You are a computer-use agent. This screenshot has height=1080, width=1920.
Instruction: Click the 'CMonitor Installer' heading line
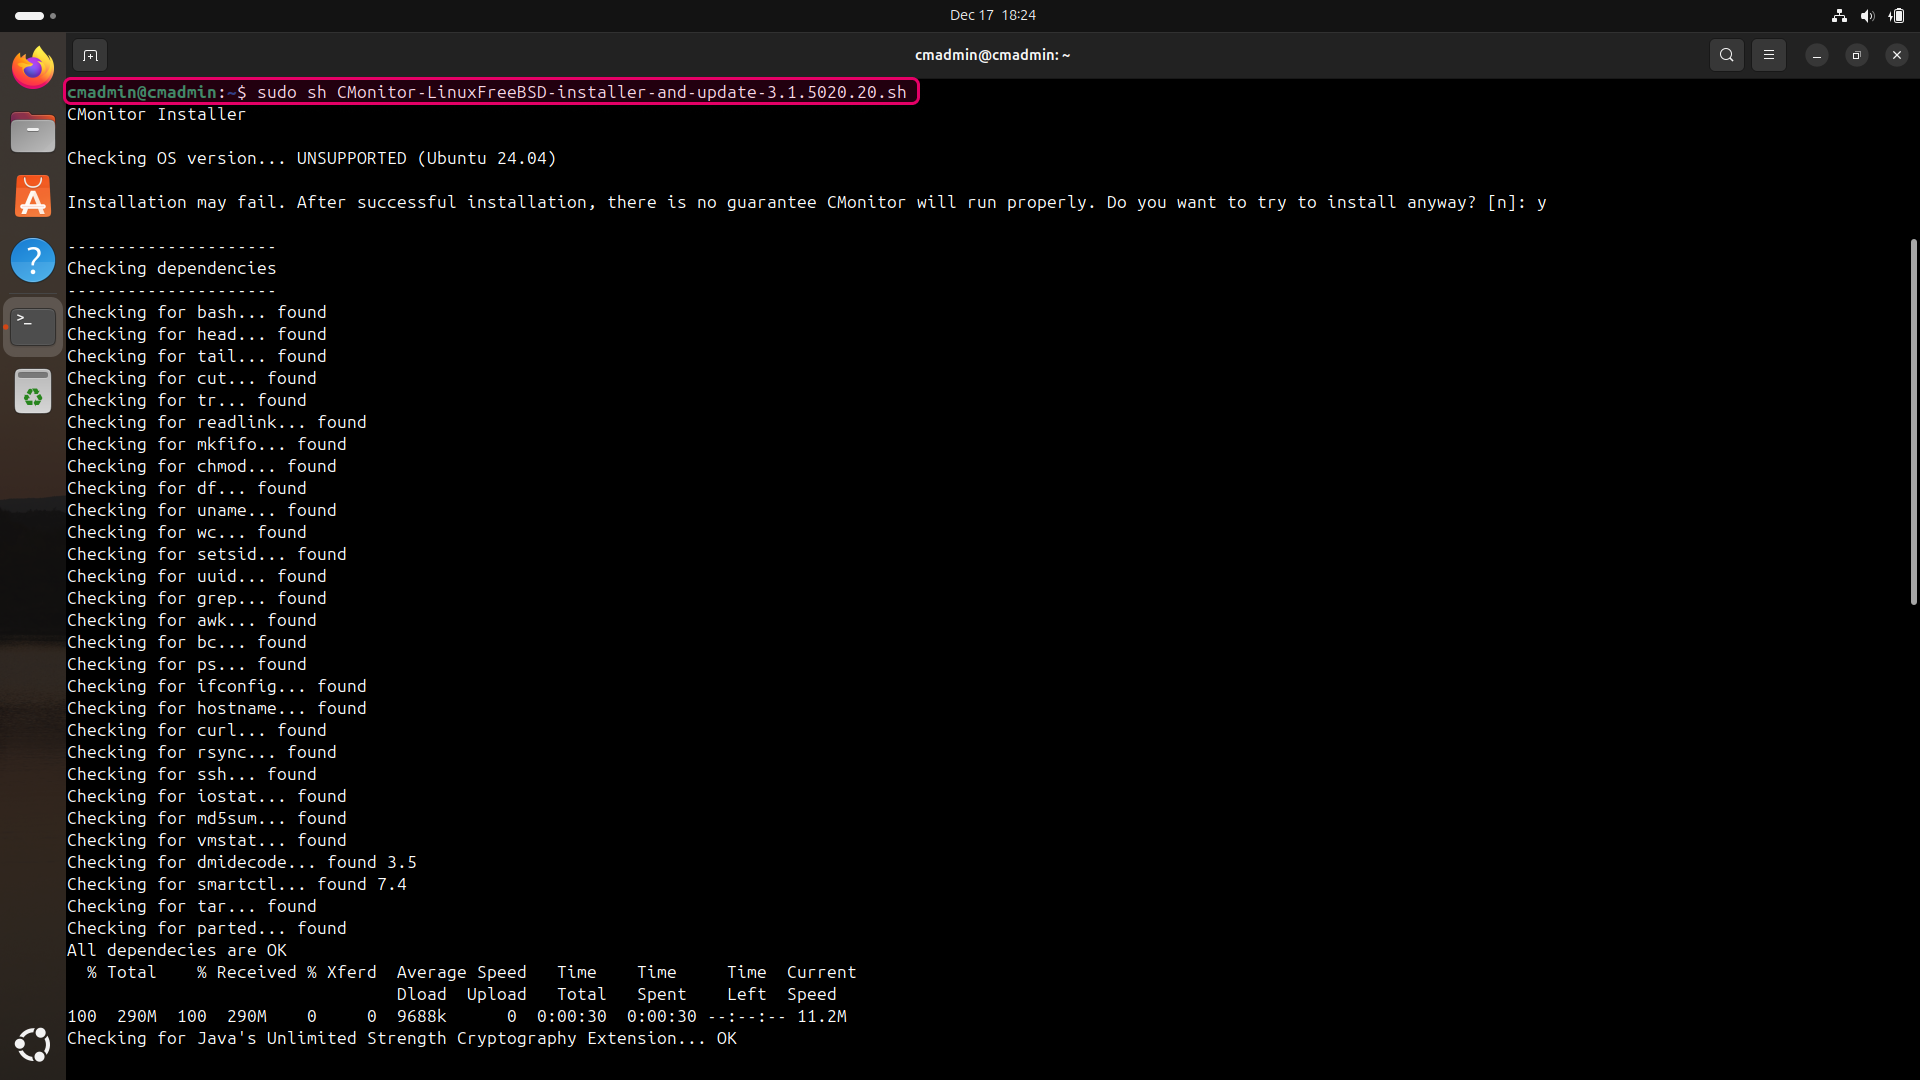[x=156, y=114]
